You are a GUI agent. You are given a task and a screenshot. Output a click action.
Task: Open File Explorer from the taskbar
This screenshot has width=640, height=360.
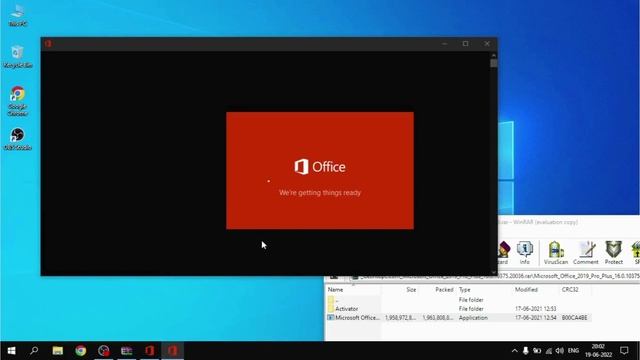pos(58,351)
